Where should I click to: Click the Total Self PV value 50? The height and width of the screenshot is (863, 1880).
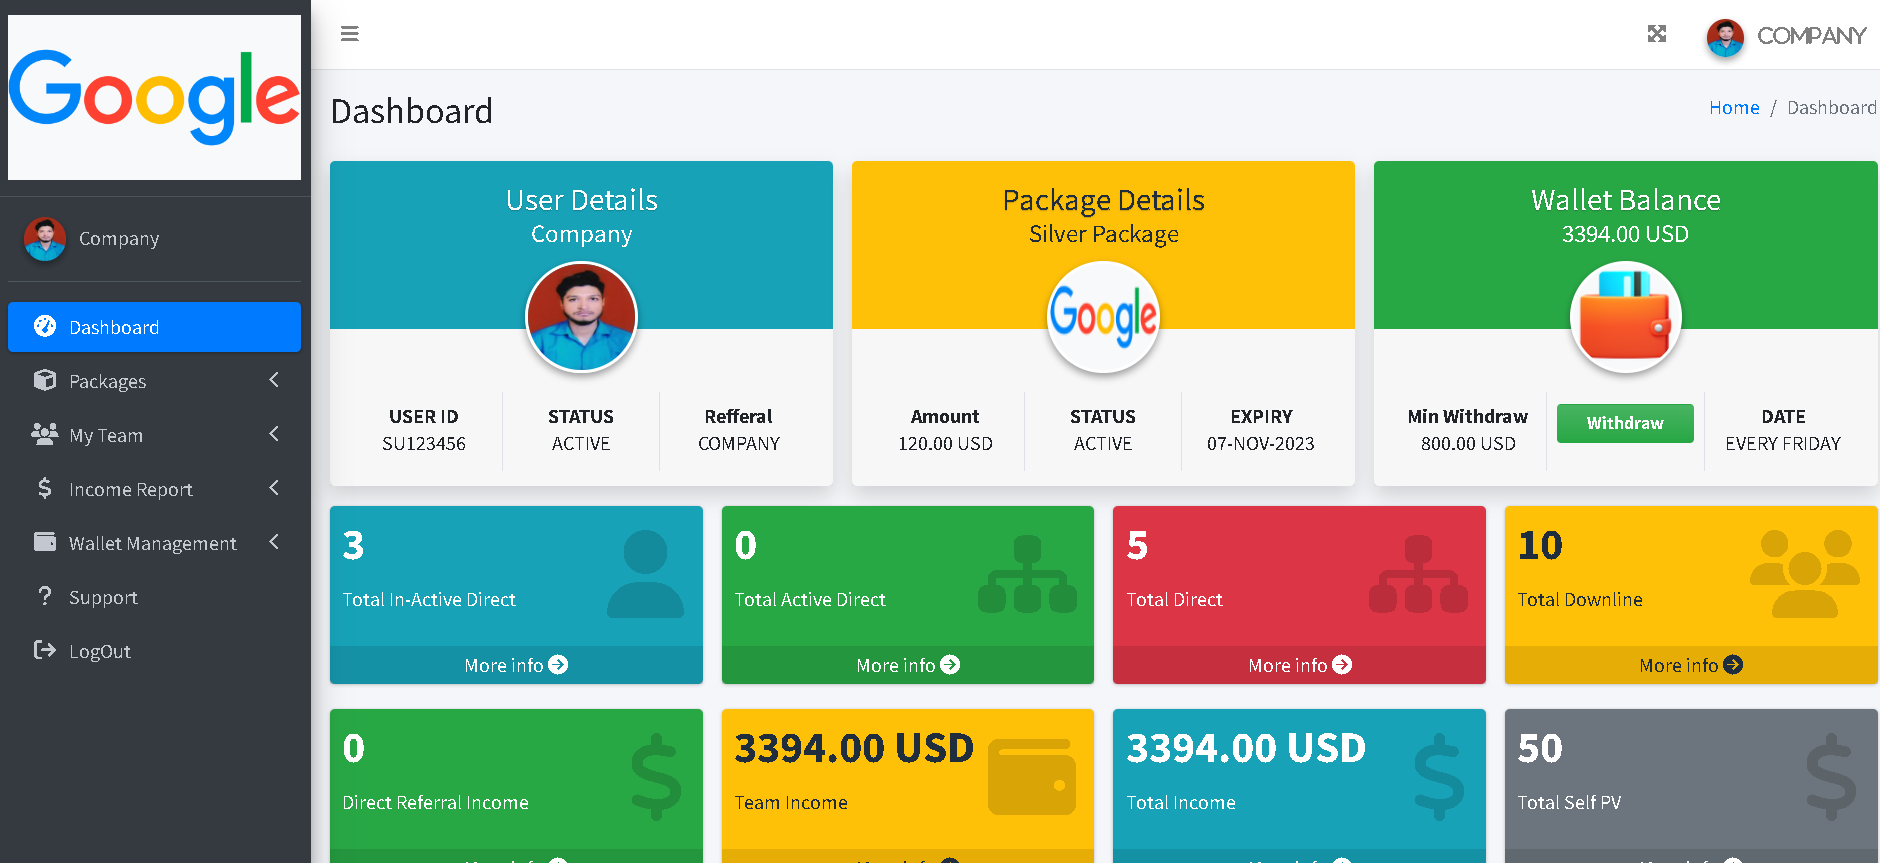[1540, 748]
